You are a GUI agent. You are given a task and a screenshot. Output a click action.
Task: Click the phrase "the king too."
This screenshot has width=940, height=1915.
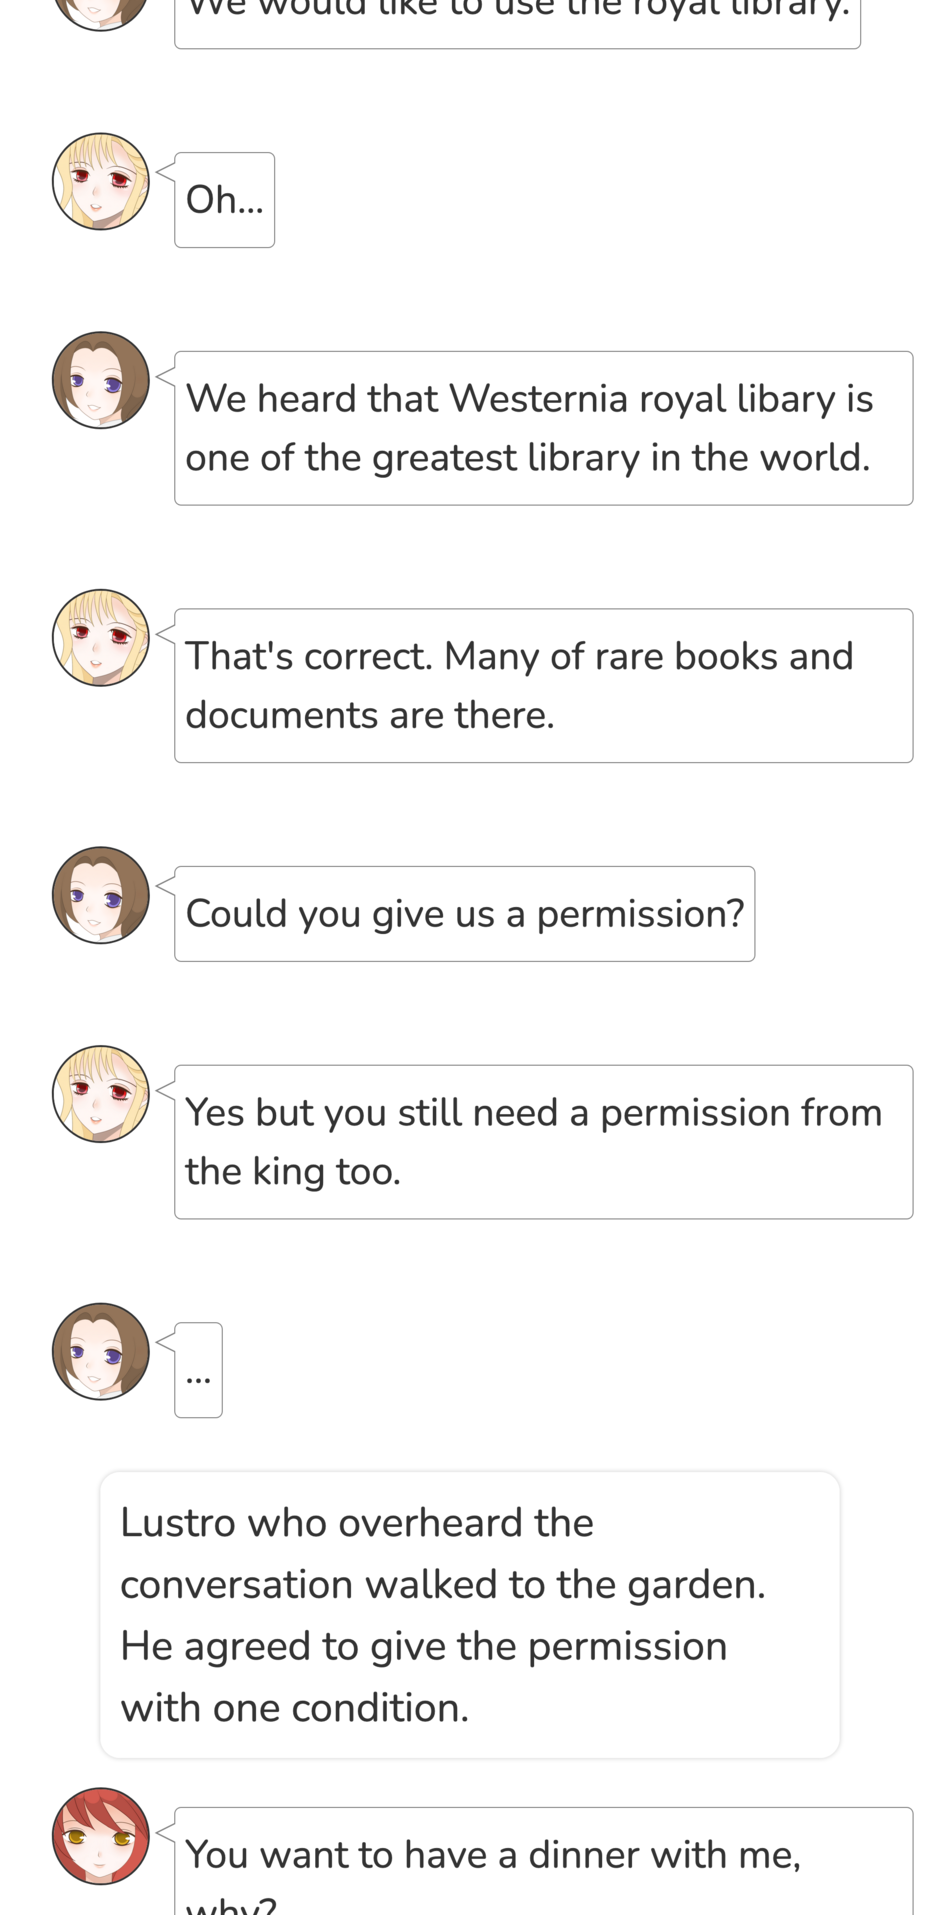[293, 1172]
